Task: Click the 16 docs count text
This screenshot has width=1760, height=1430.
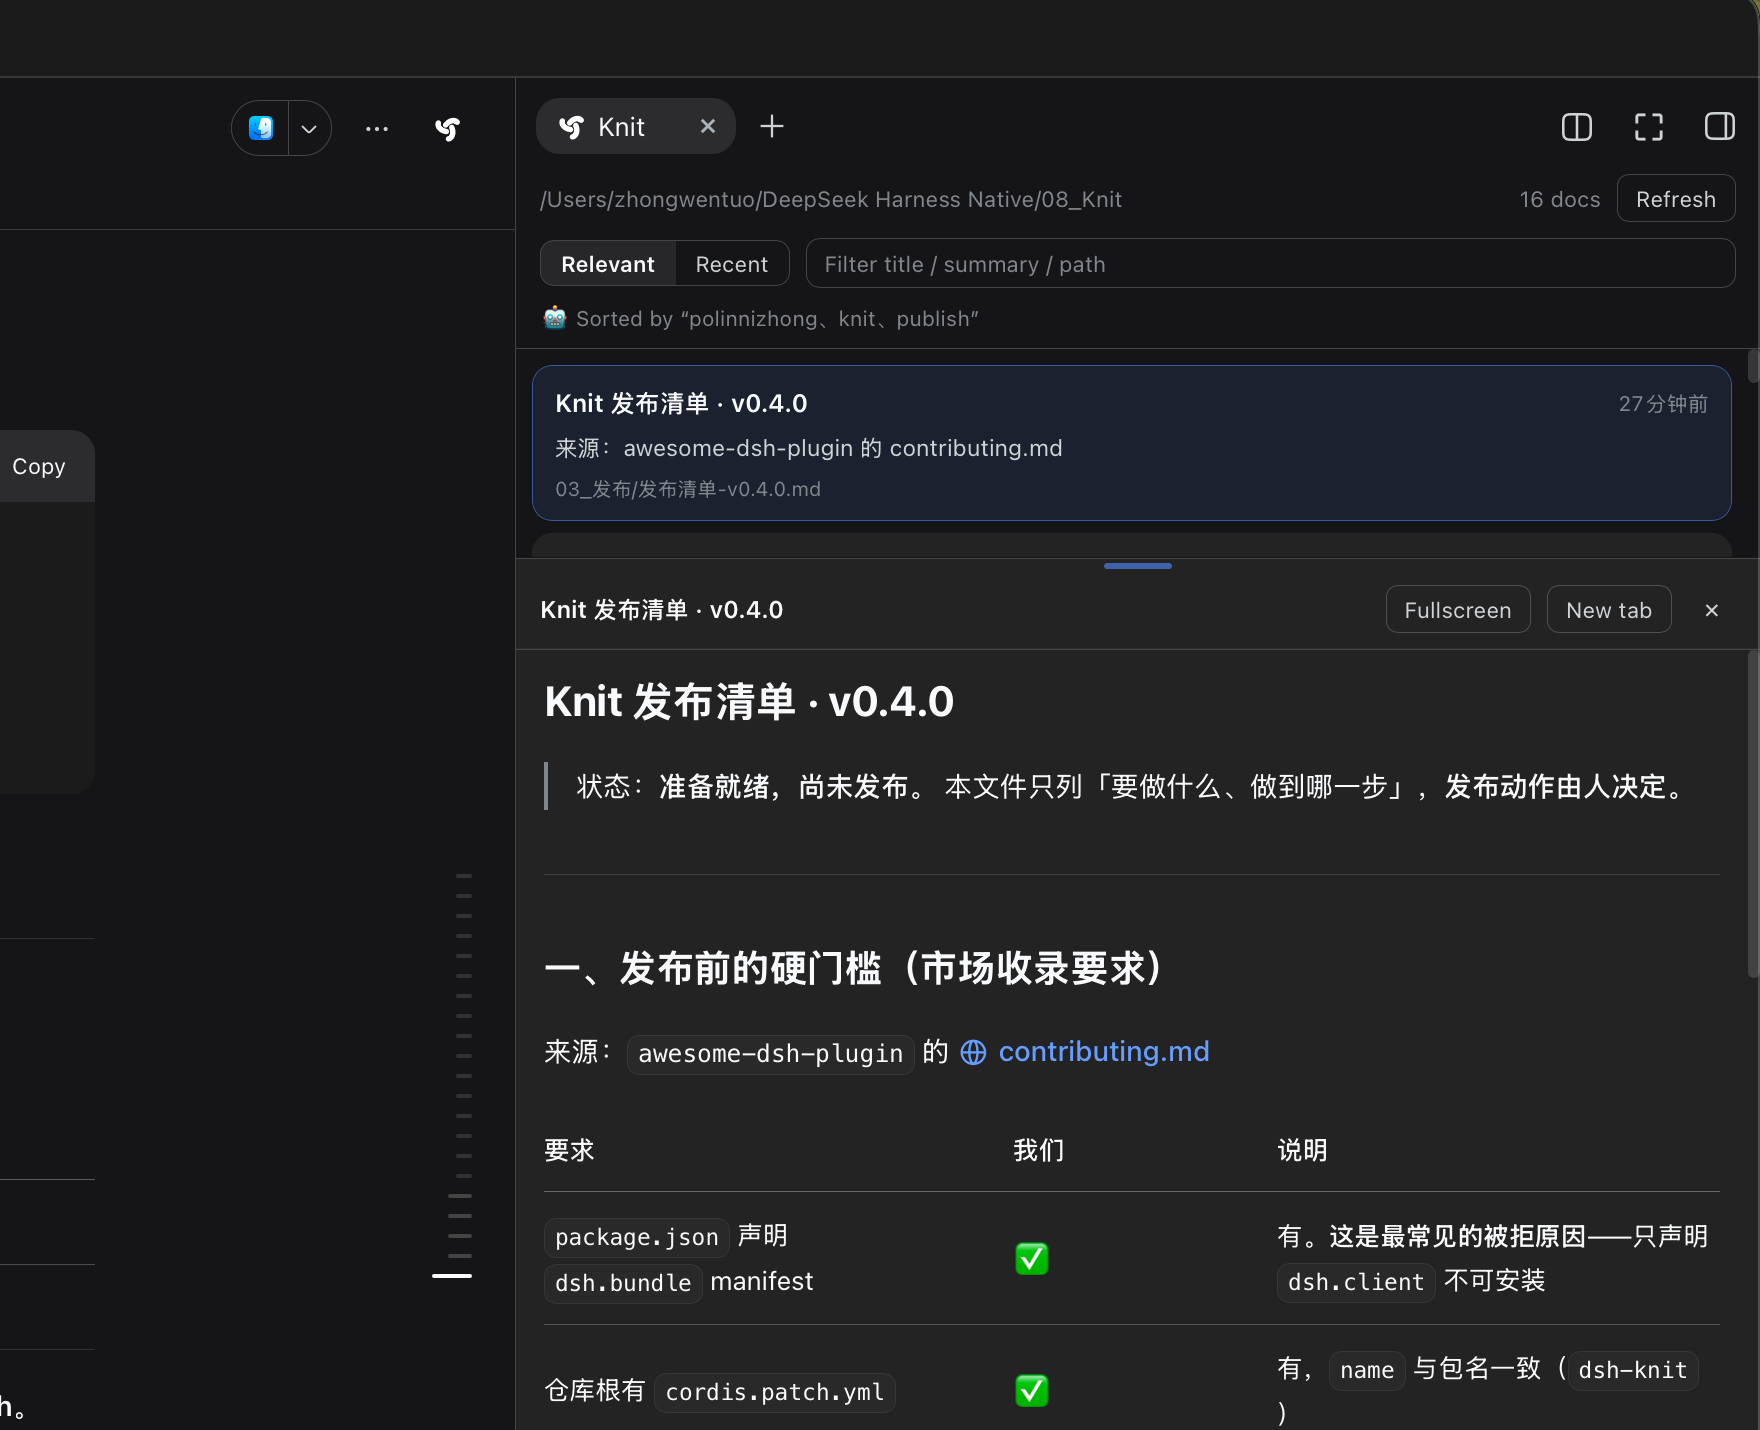Action: click(x=1560, y=199)
